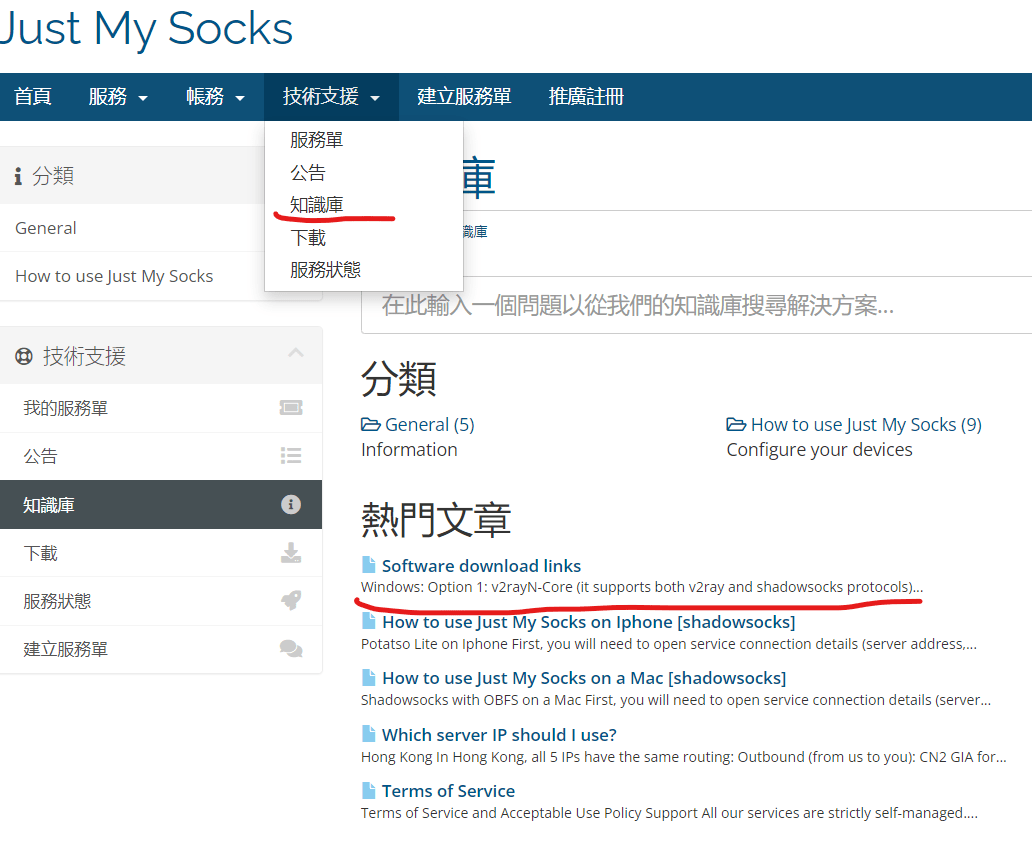Open the Which server IP should I use? article

click(x=499, y=735)
